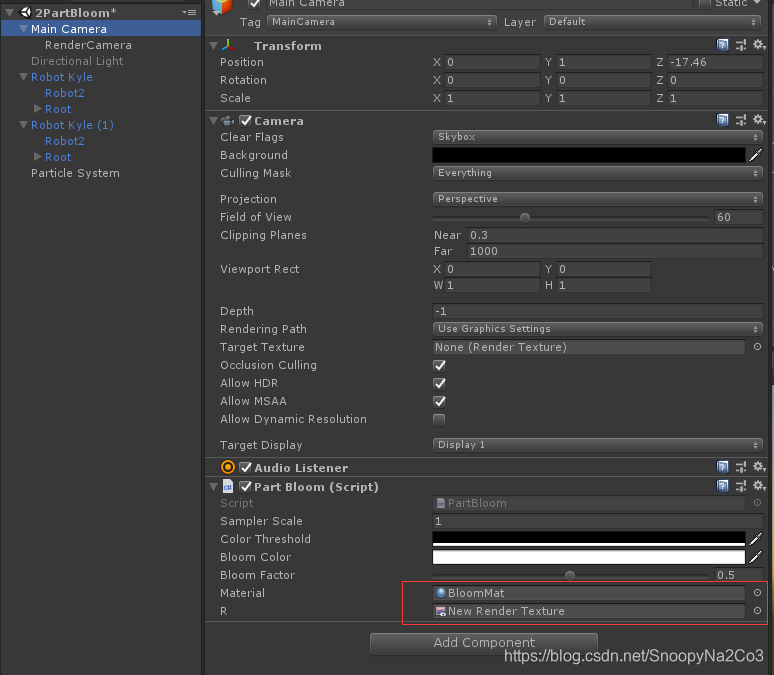Viewport: 774px width, 675px height.
Task: Open Target Texture object picker
Action: click(x=757, y=347)
